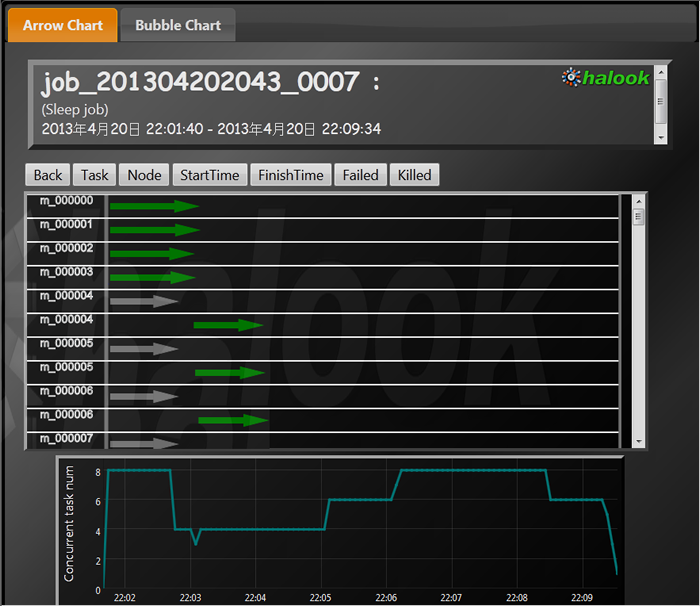The width and height of the screenshot is (700, 606).
Task: Select green arrow in second m_000005 row
Action: (230, 372)
